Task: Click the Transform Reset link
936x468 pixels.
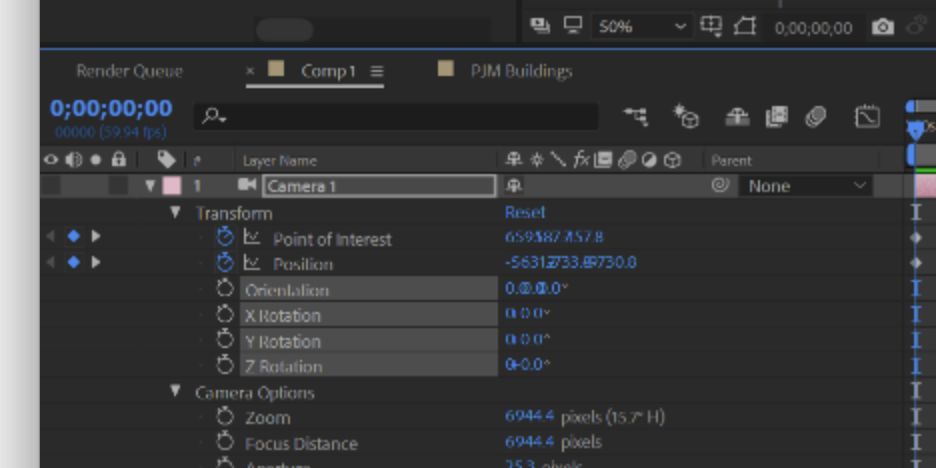Action: tap(525, 213)
